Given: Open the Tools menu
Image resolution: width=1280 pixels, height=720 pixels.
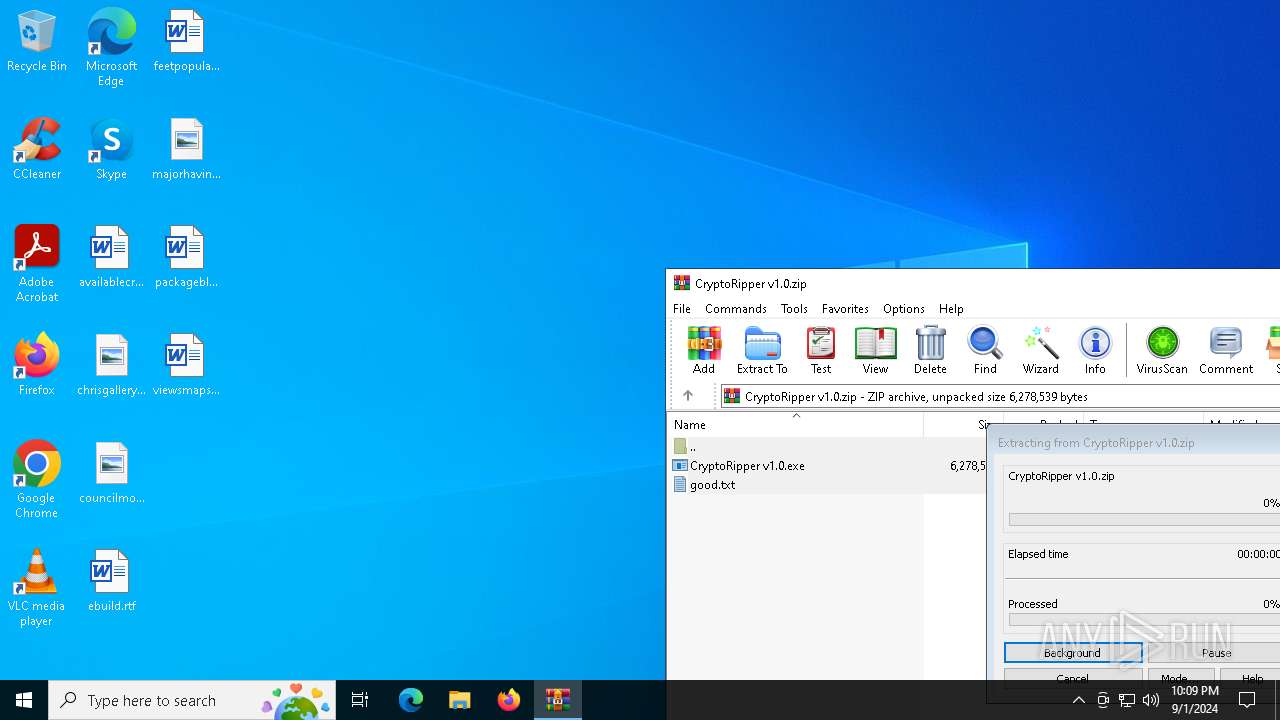Looking at the screenshot, I should pyautogui.click(x=794, y=309).
